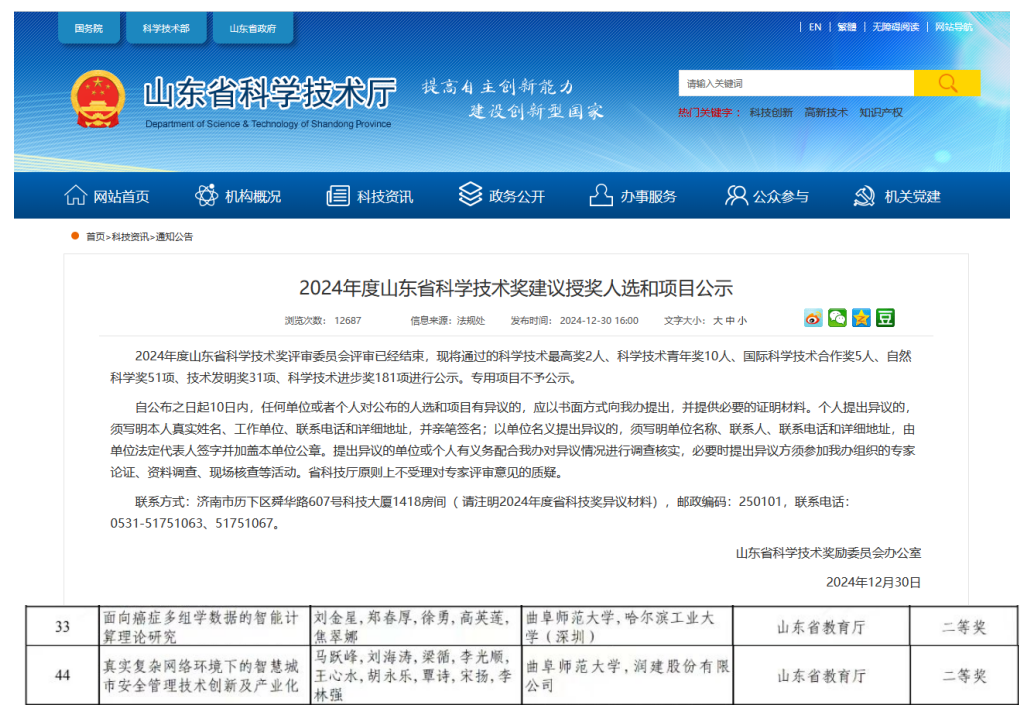
Task: Open 办事服务 navigation item
Action: pyautogui.click(x=633, y=196)
